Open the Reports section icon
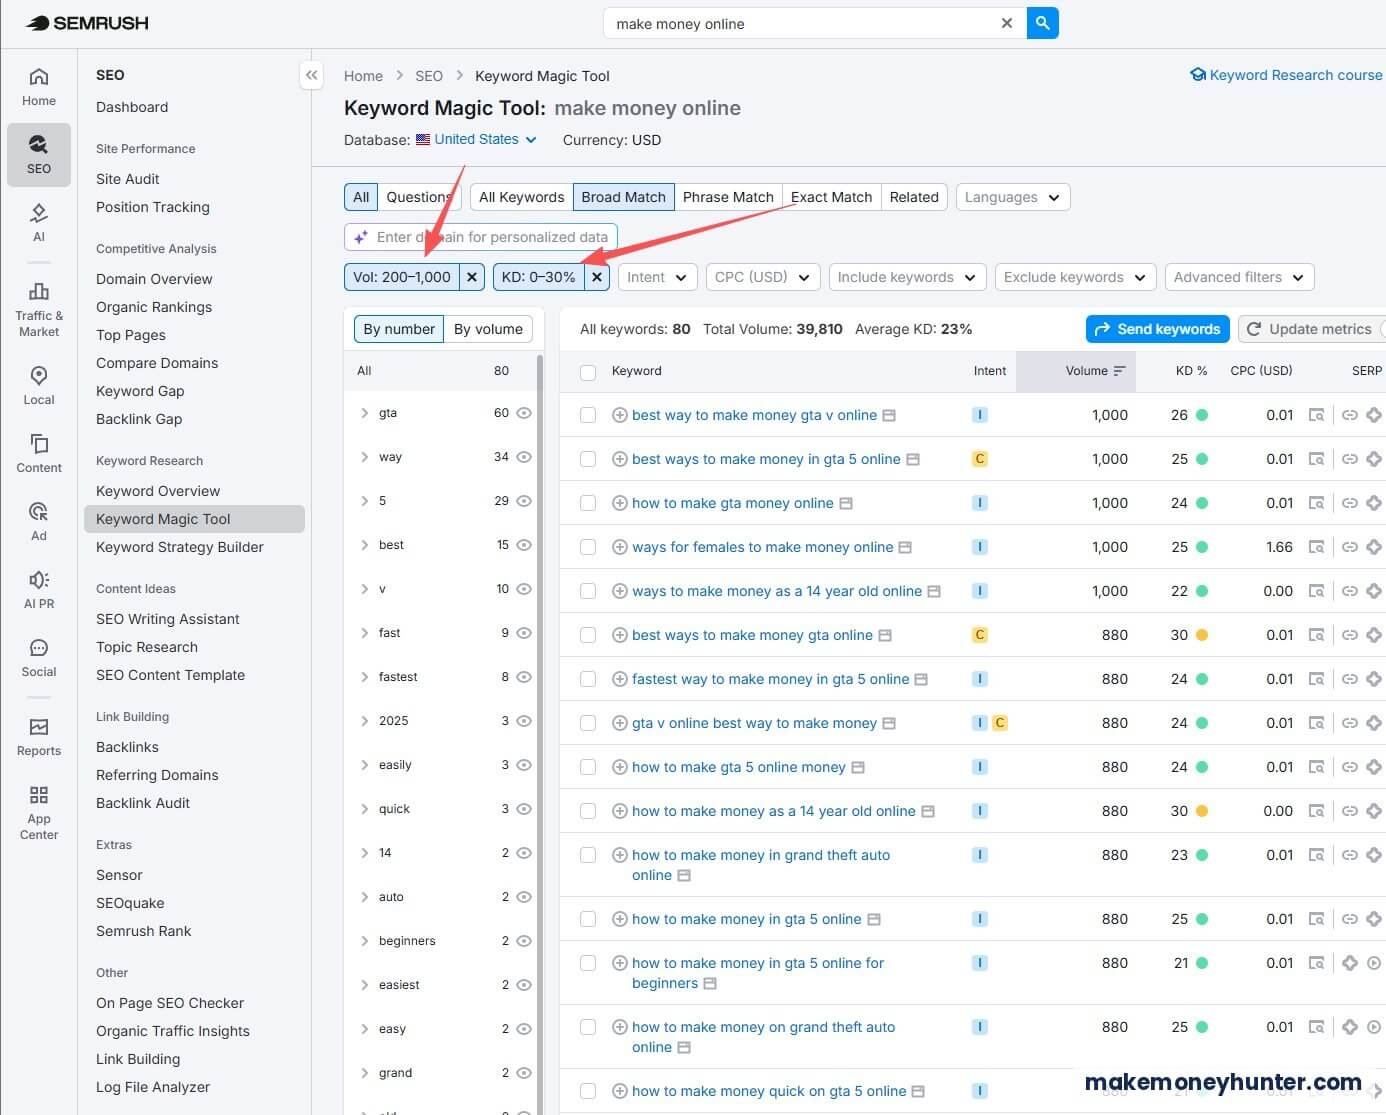Screen dimensions: 1386x1115 (x=38, y=727)
